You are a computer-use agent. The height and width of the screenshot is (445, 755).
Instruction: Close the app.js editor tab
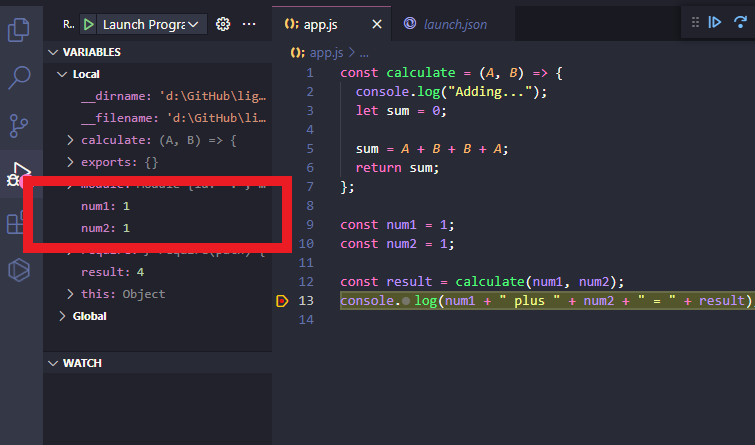[x=376, y=24]
